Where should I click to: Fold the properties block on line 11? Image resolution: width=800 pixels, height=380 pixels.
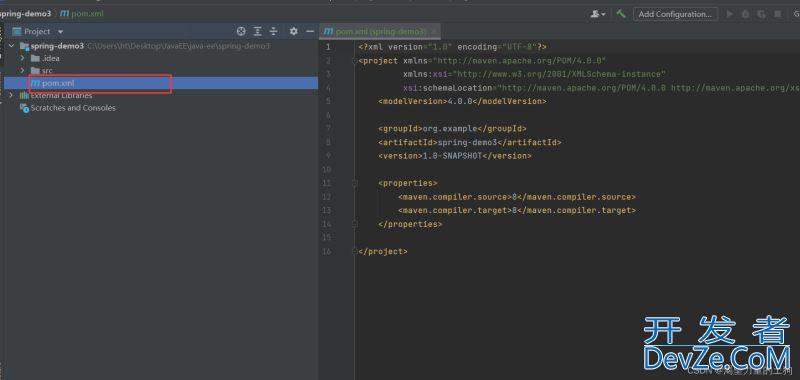click(355, 183)
